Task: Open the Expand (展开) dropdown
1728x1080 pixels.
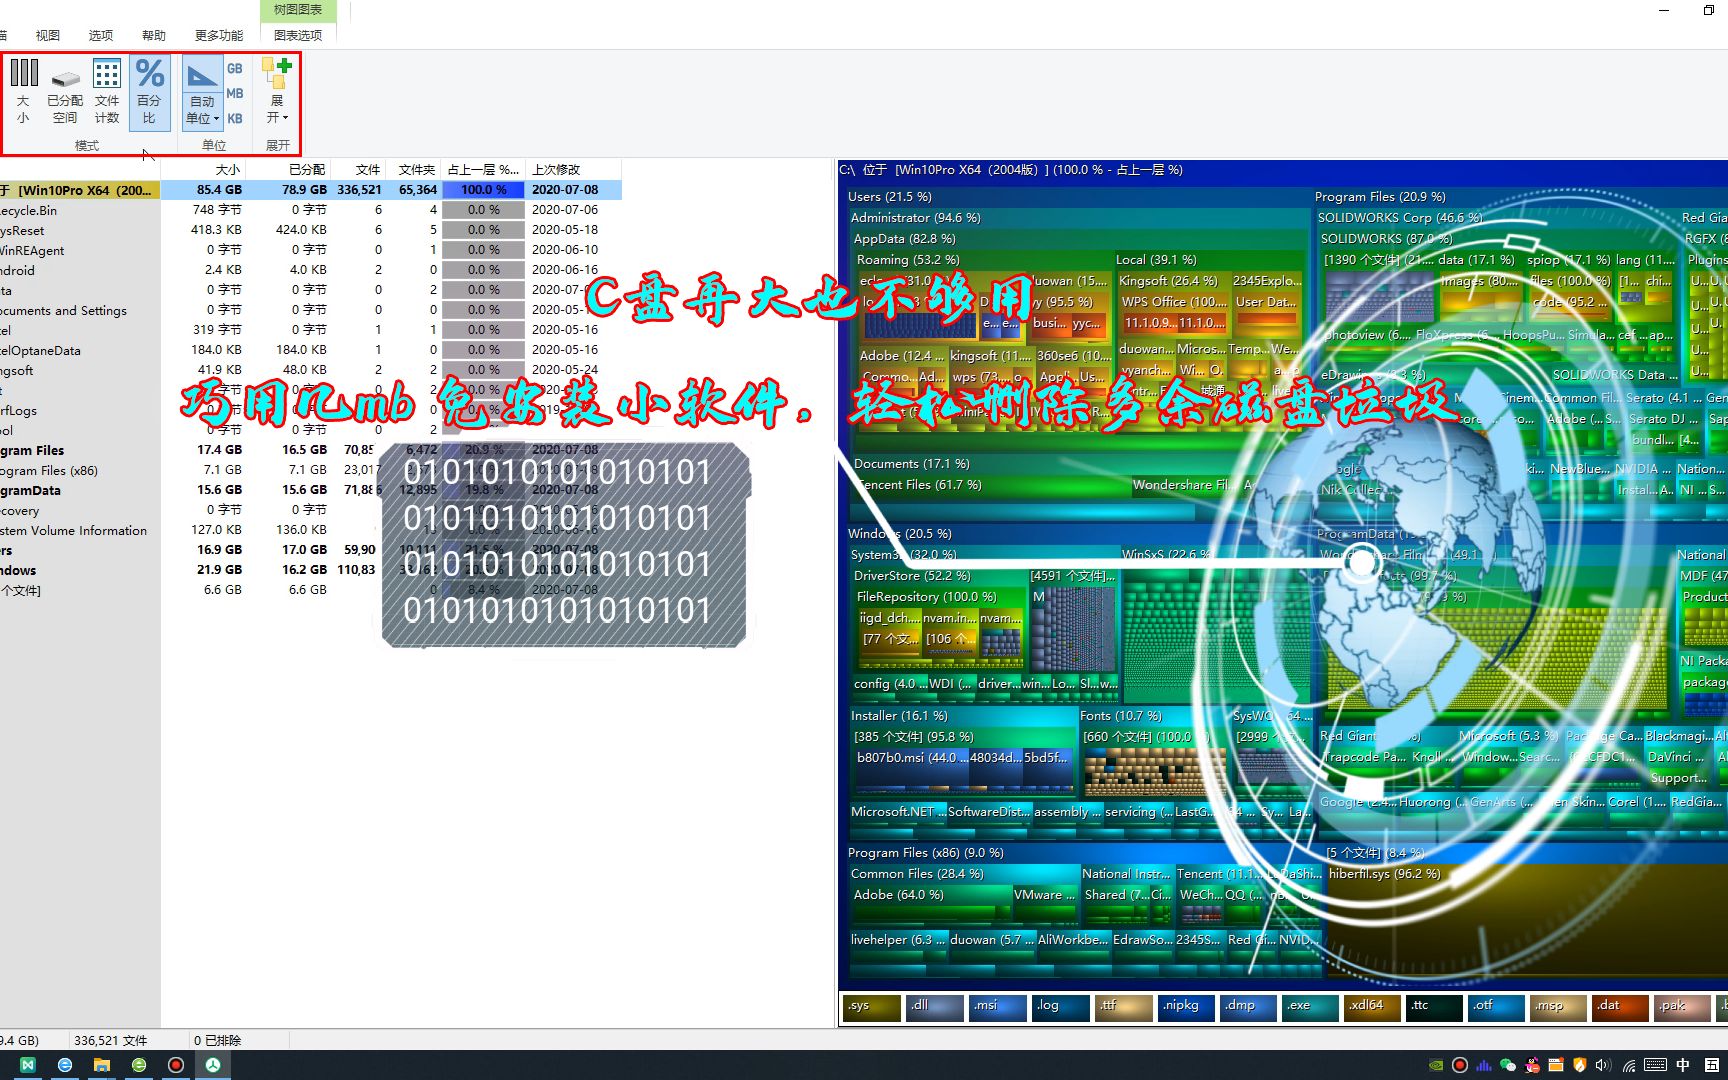Action: click(x=277, y=91)
